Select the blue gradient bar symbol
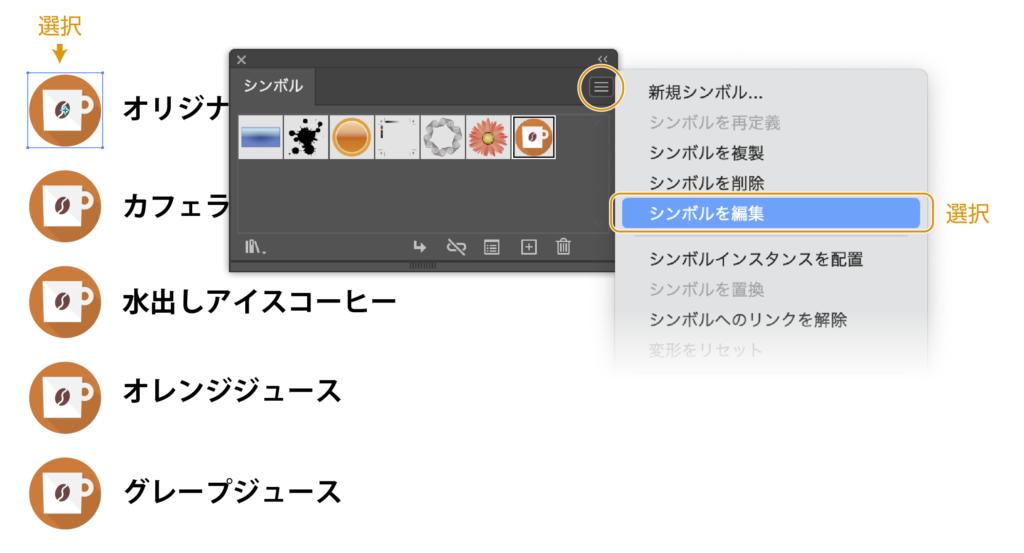The height and width of the screenshot is (553, 1024). coord(261,137)
